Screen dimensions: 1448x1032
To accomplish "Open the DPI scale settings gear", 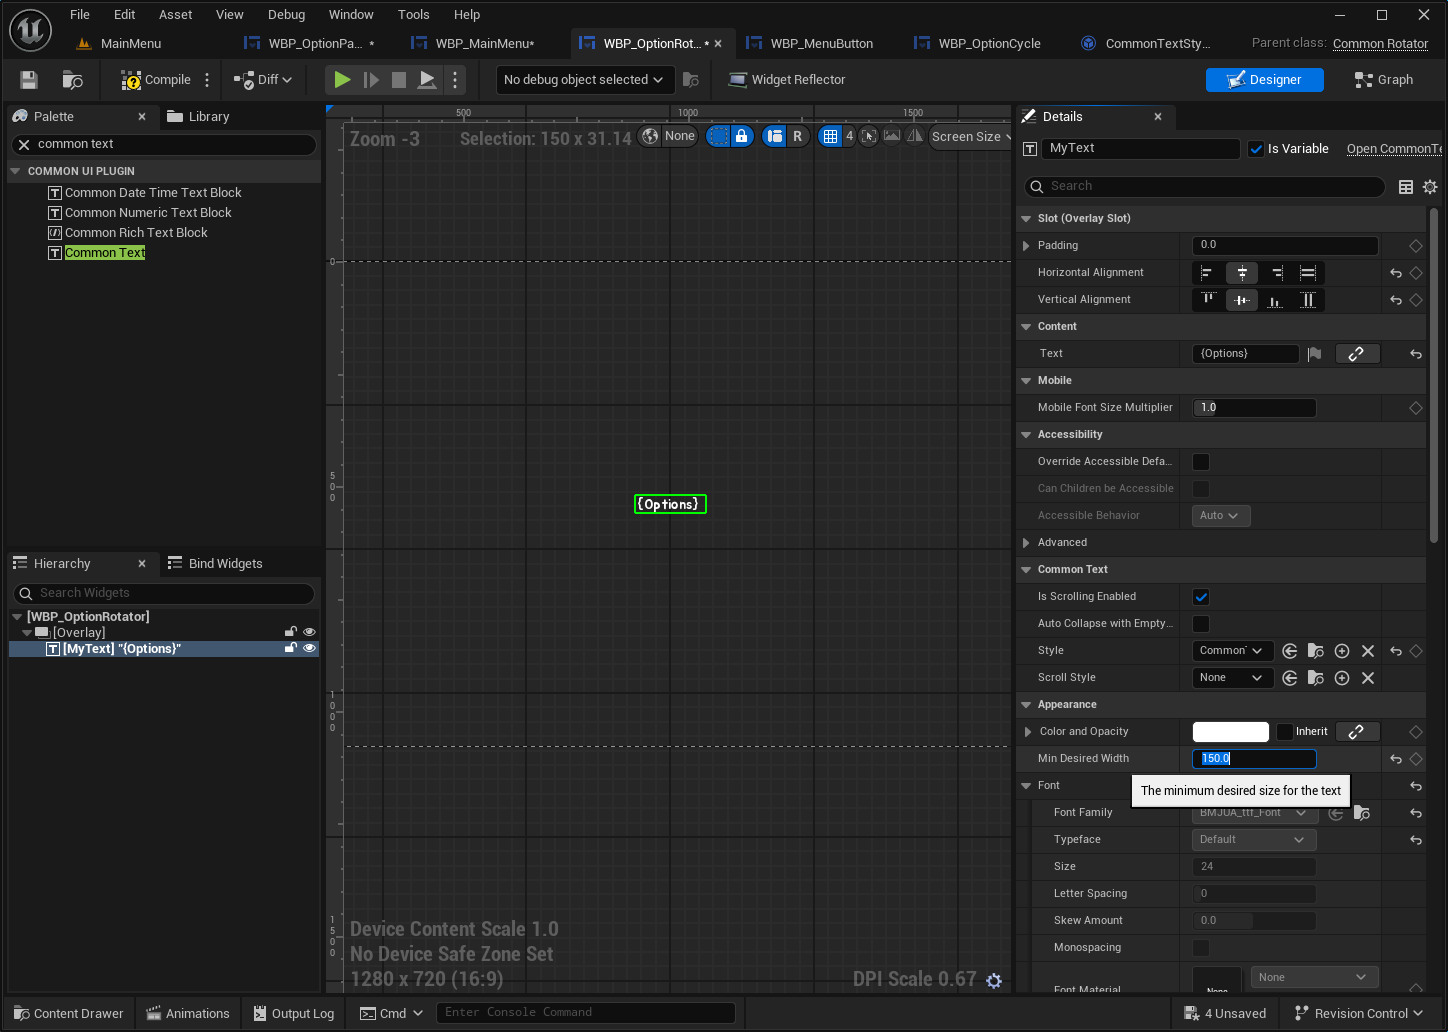I will [x=994, y=981].
